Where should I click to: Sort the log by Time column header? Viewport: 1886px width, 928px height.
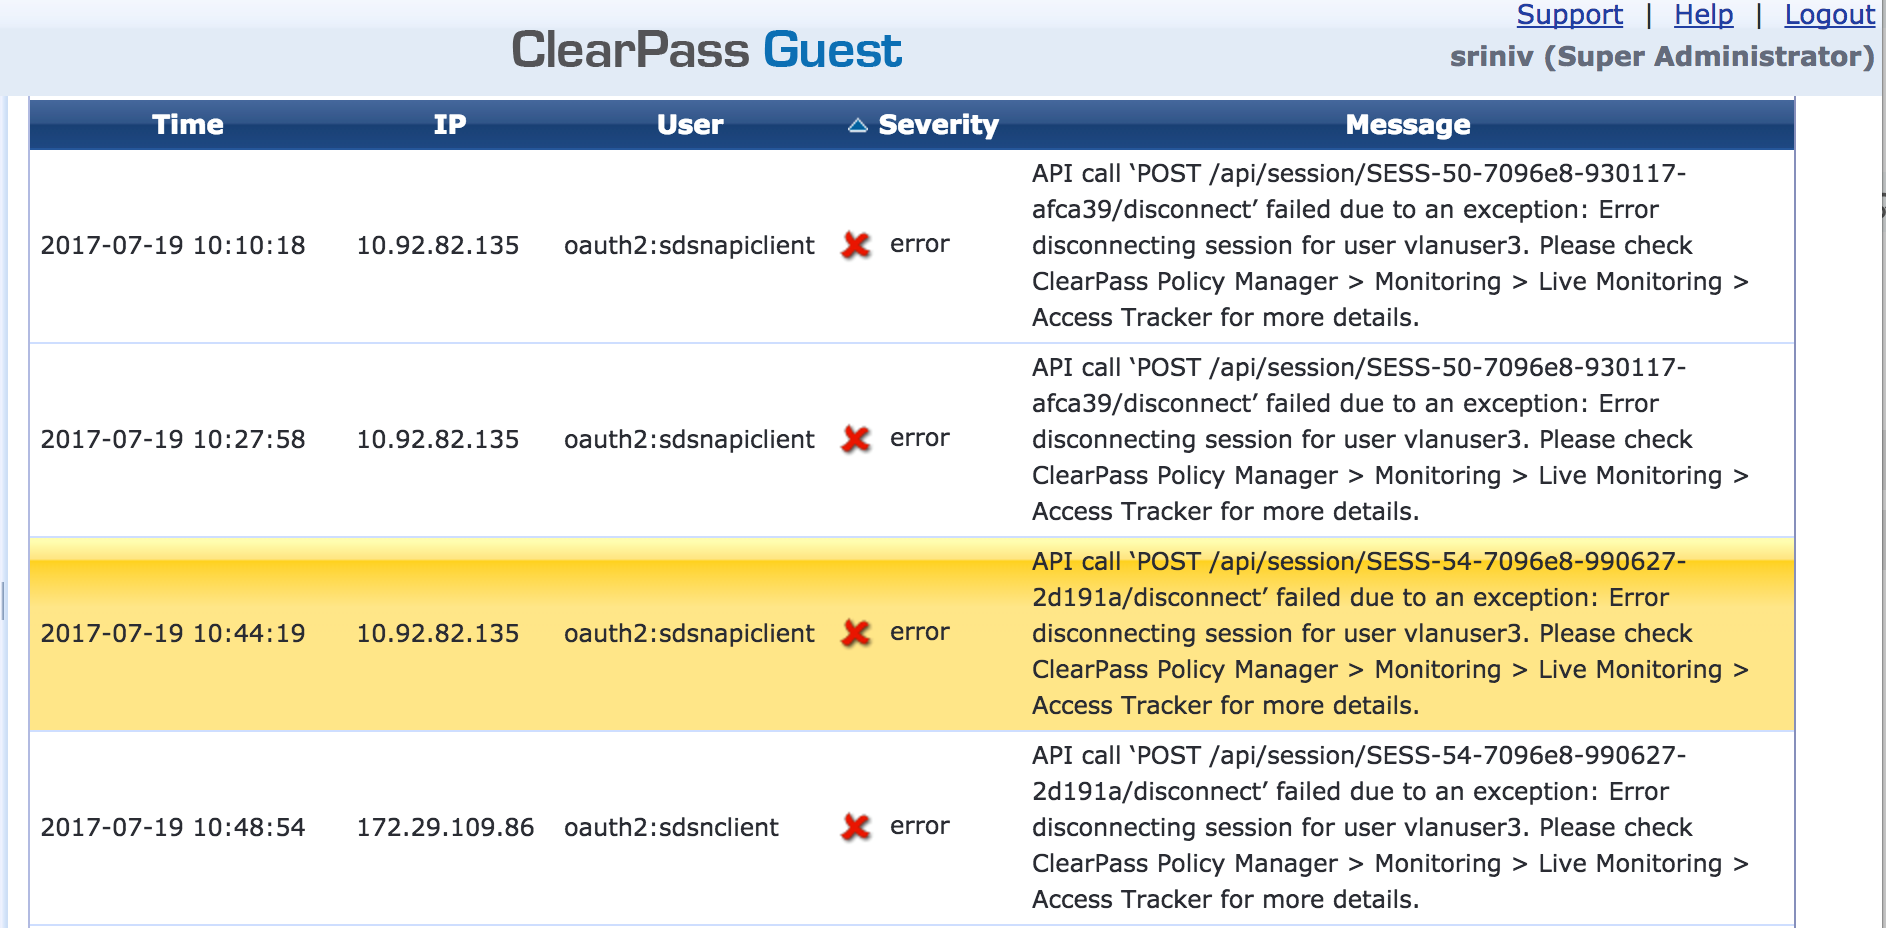pyautogui.click(x=188, y=125)
